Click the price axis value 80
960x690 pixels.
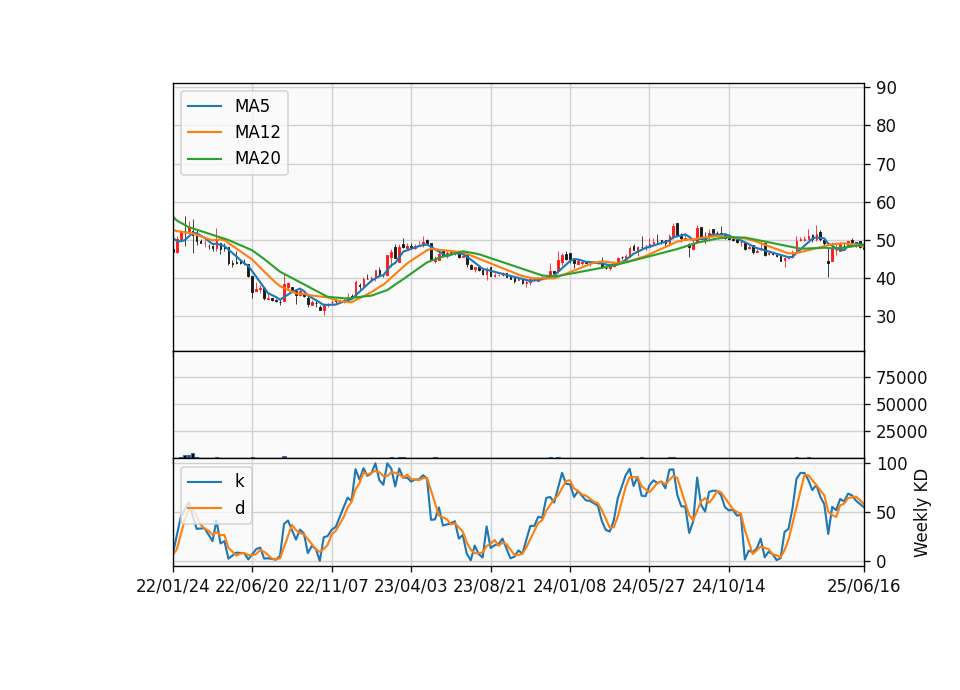pyautogui.click(x=886, y=126)
